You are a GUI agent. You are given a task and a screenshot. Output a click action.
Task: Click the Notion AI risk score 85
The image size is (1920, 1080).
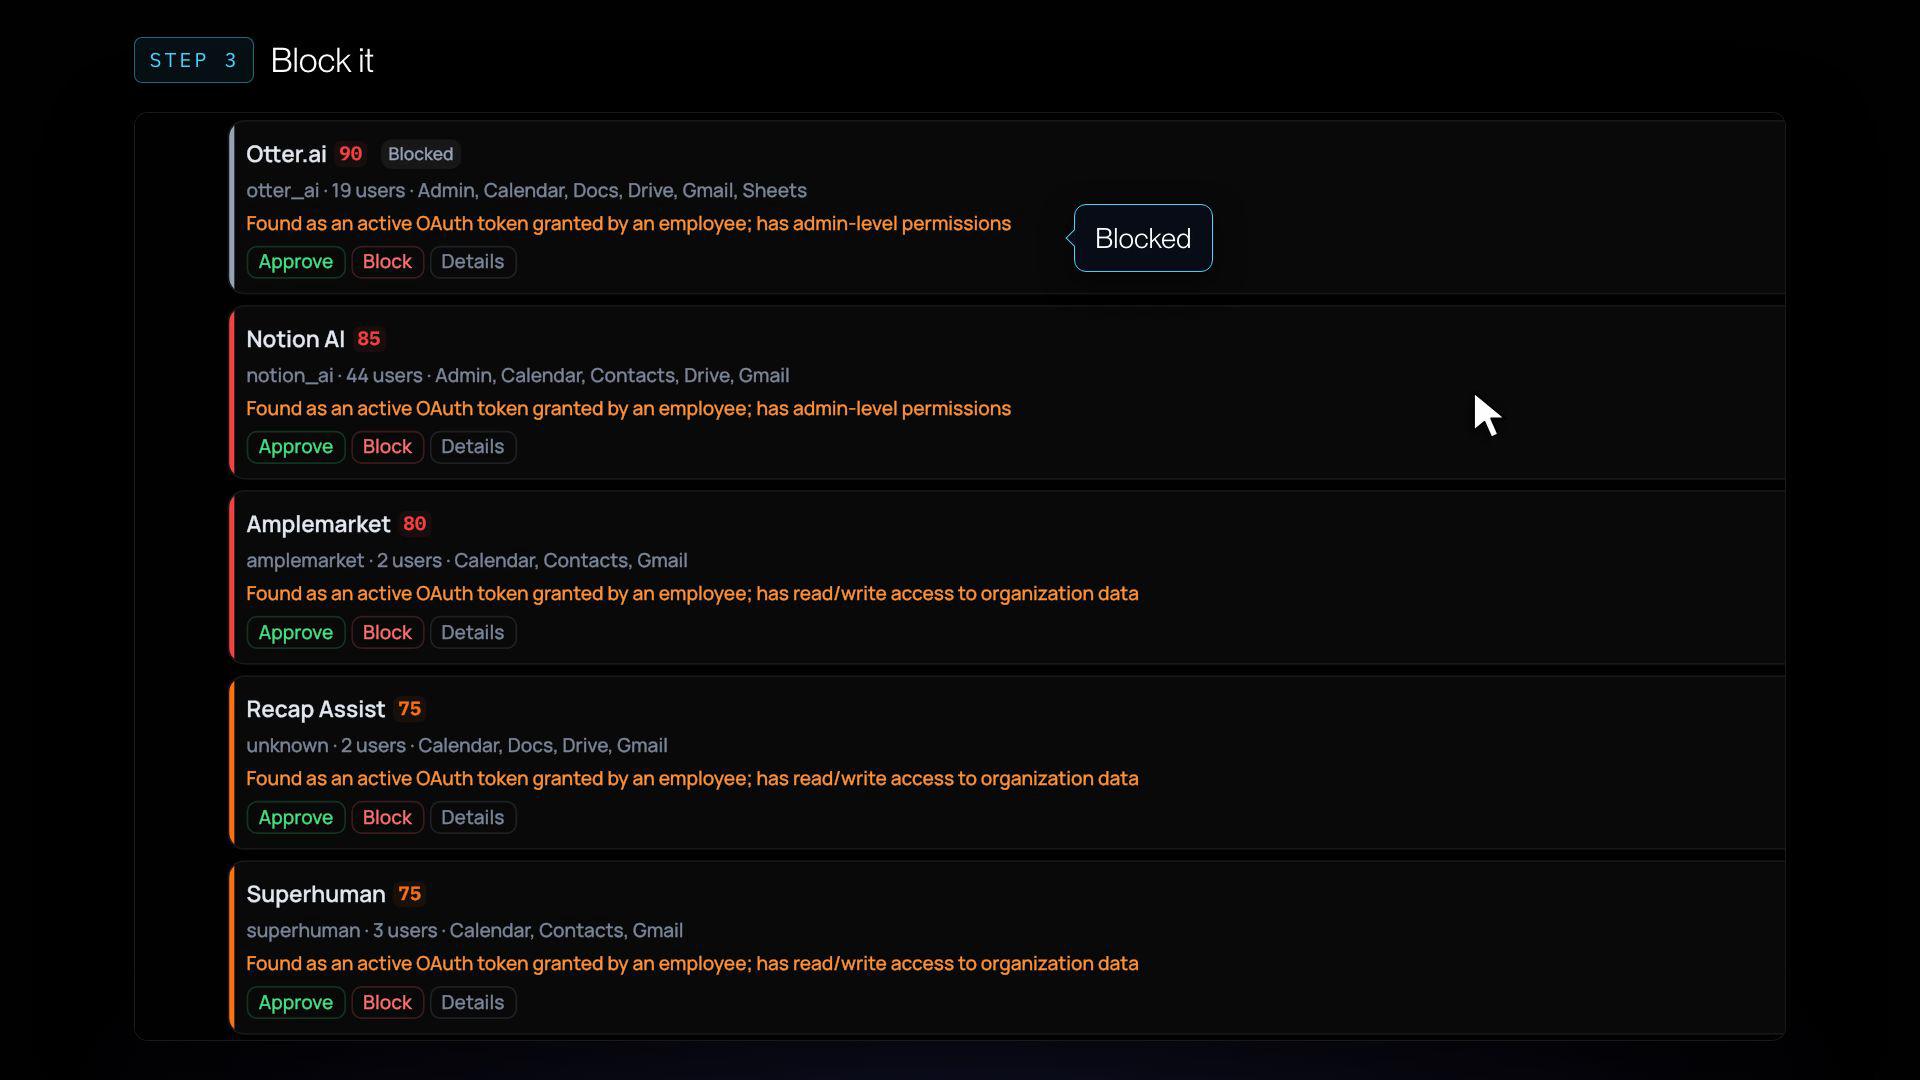pyautogui.click(x=368, y=339)
